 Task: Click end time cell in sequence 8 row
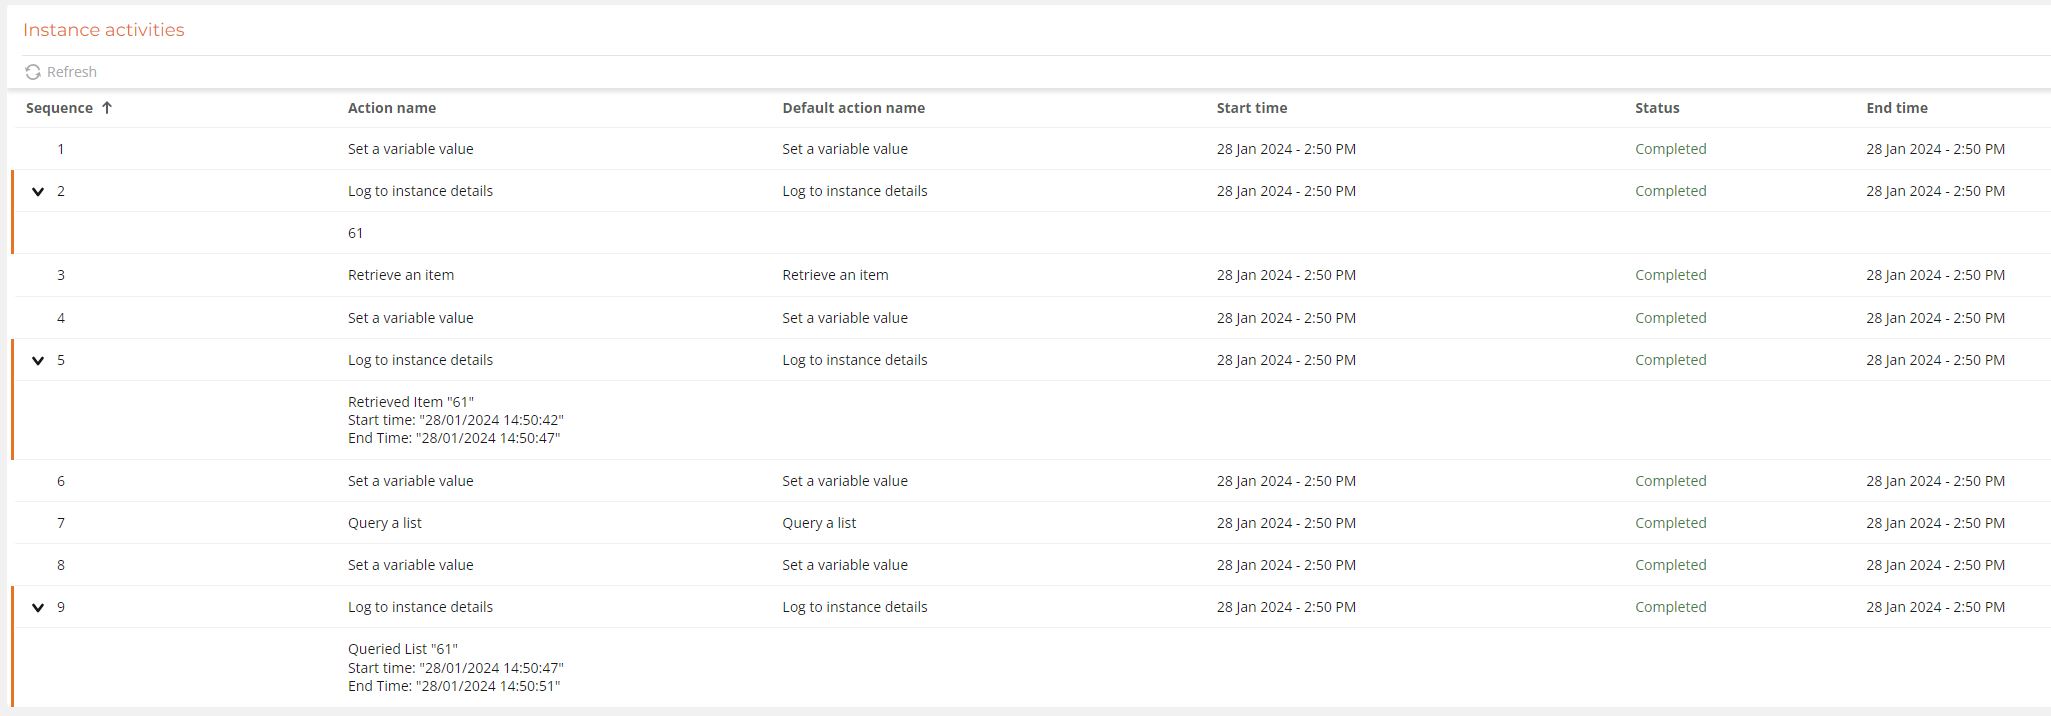tap(1935, 565)
